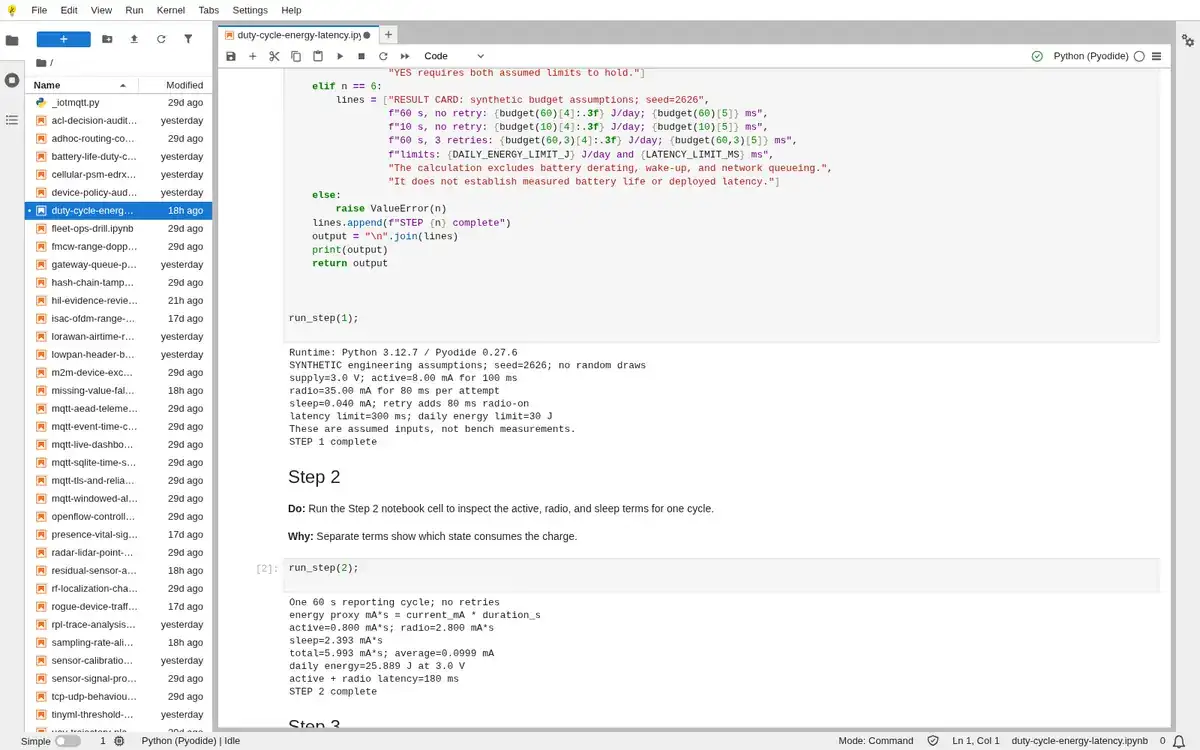Insert a cell below with plus icon

pos(253,56)
